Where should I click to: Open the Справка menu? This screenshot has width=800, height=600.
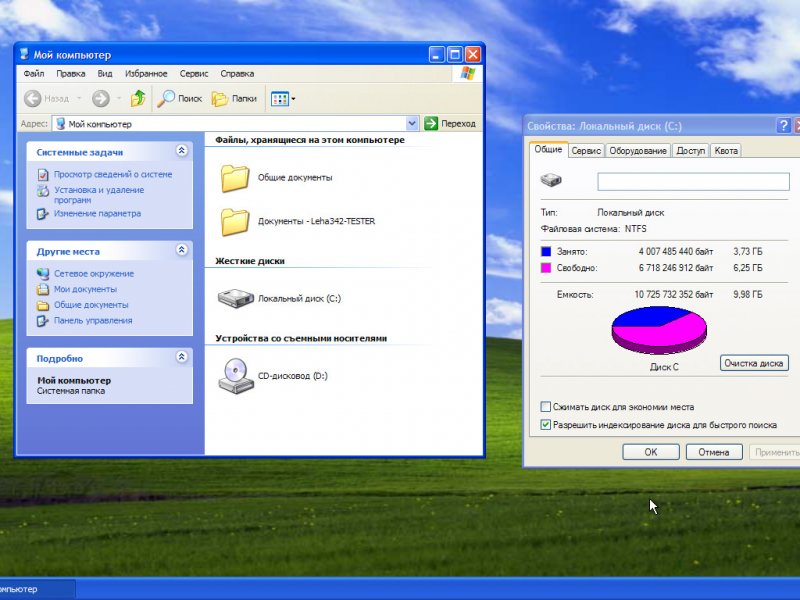point(237,73)
